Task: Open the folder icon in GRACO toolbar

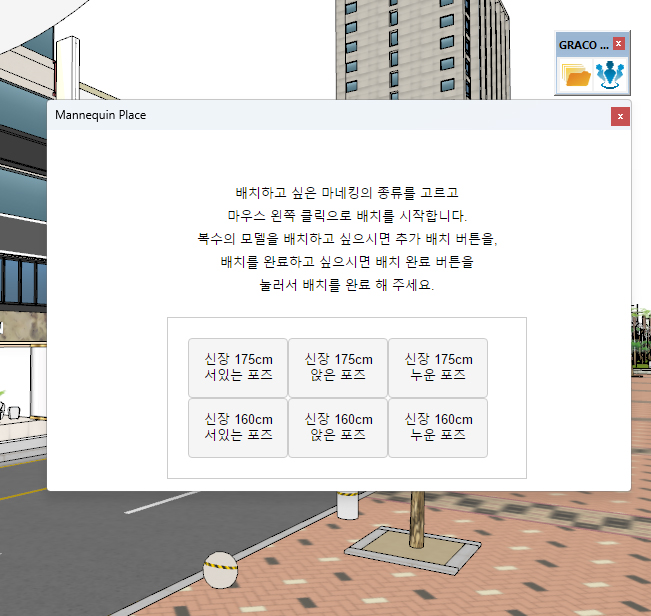Action: pyautogui.click(x=575, y=75)
